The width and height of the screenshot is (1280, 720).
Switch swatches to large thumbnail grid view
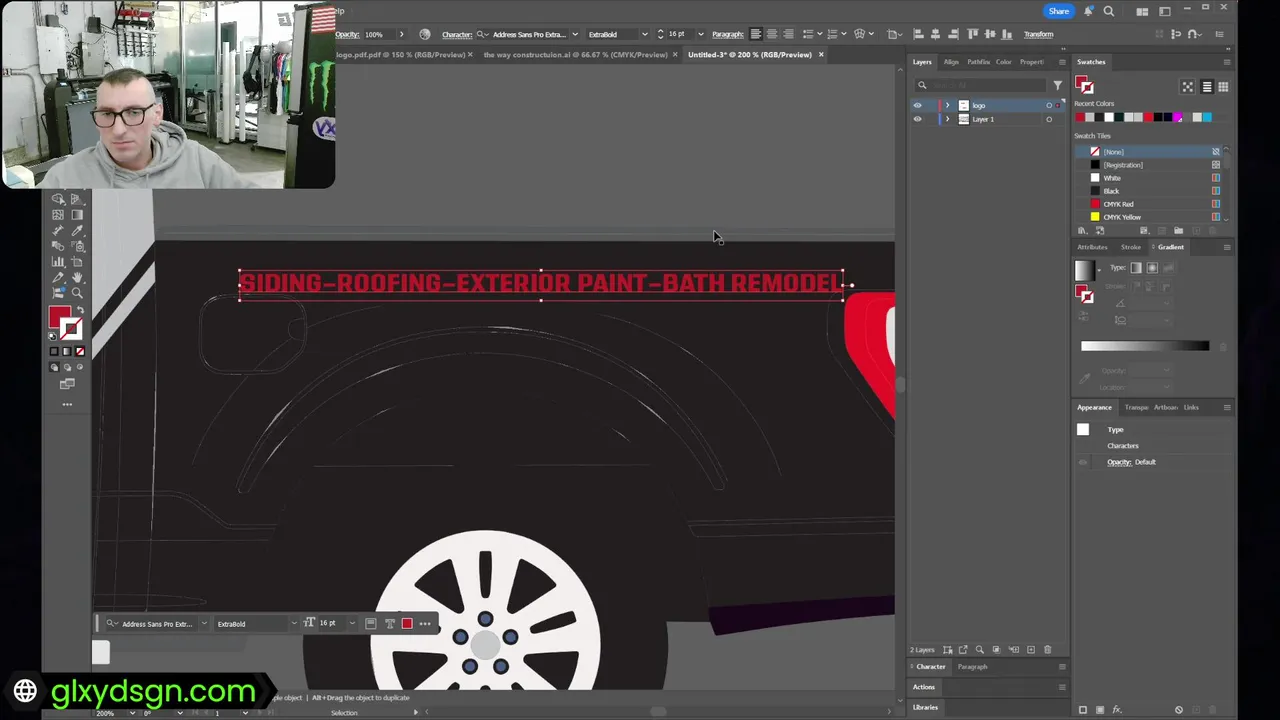coord(1223,87)
